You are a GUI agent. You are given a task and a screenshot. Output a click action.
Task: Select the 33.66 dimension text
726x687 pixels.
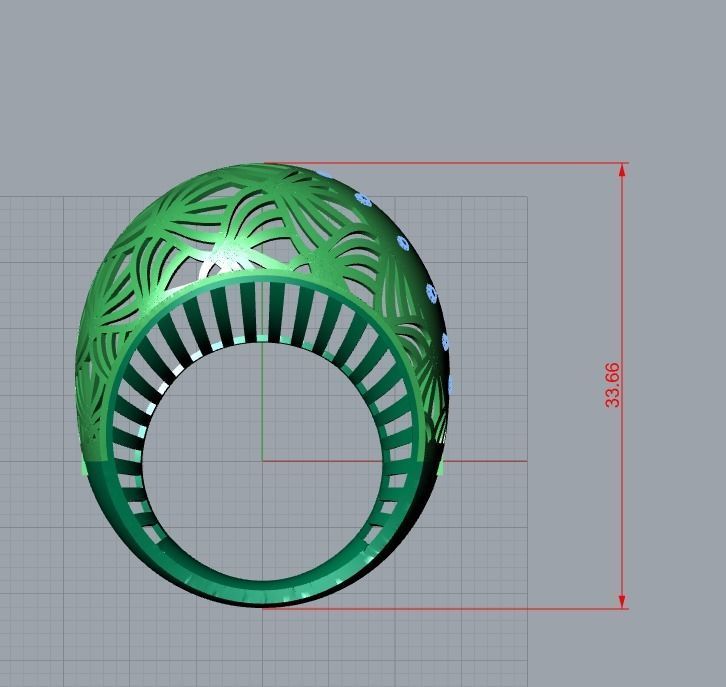(x=612, y=385)
